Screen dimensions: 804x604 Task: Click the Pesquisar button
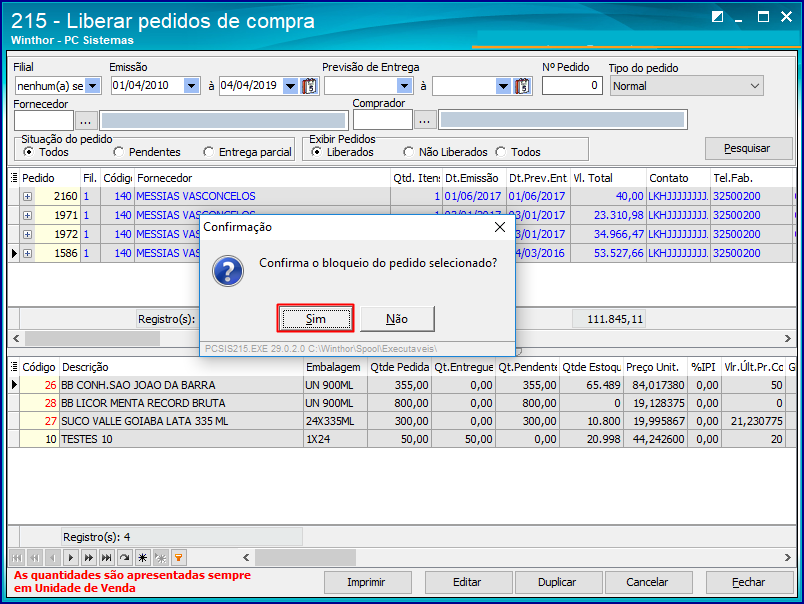click(749, 149)
